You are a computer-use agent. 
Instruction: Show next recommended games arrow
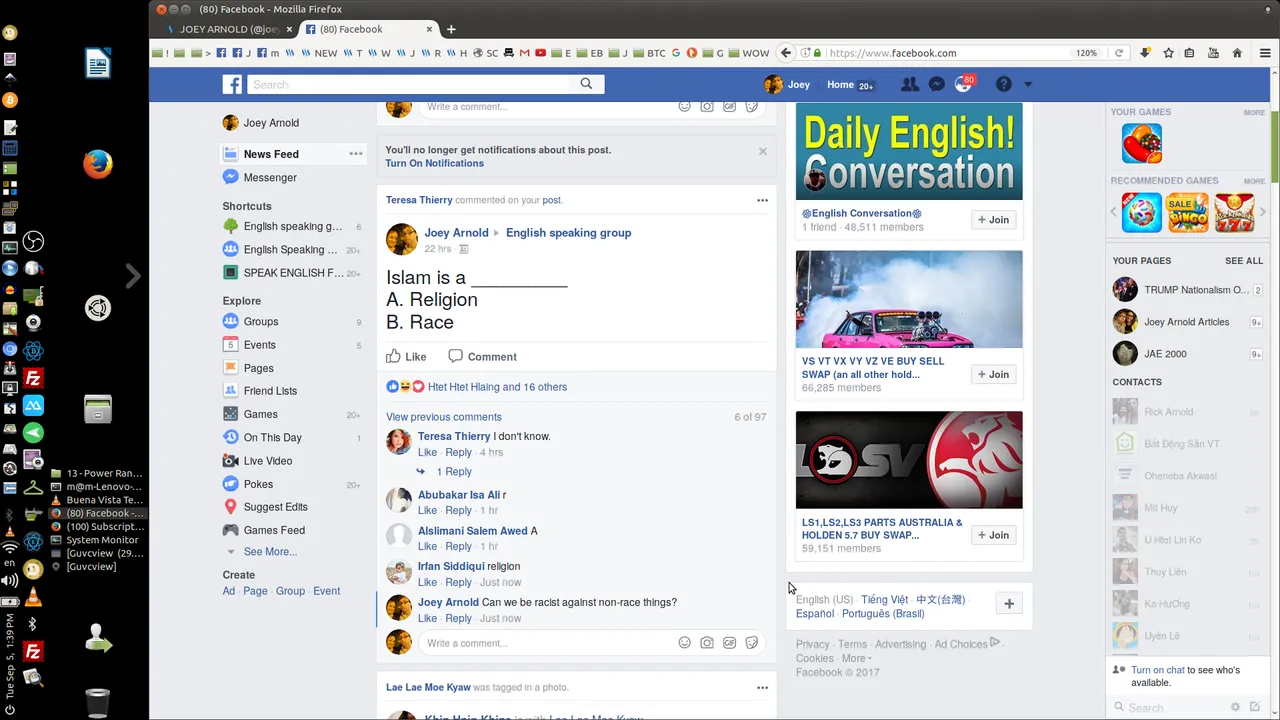pos(1263,212)
